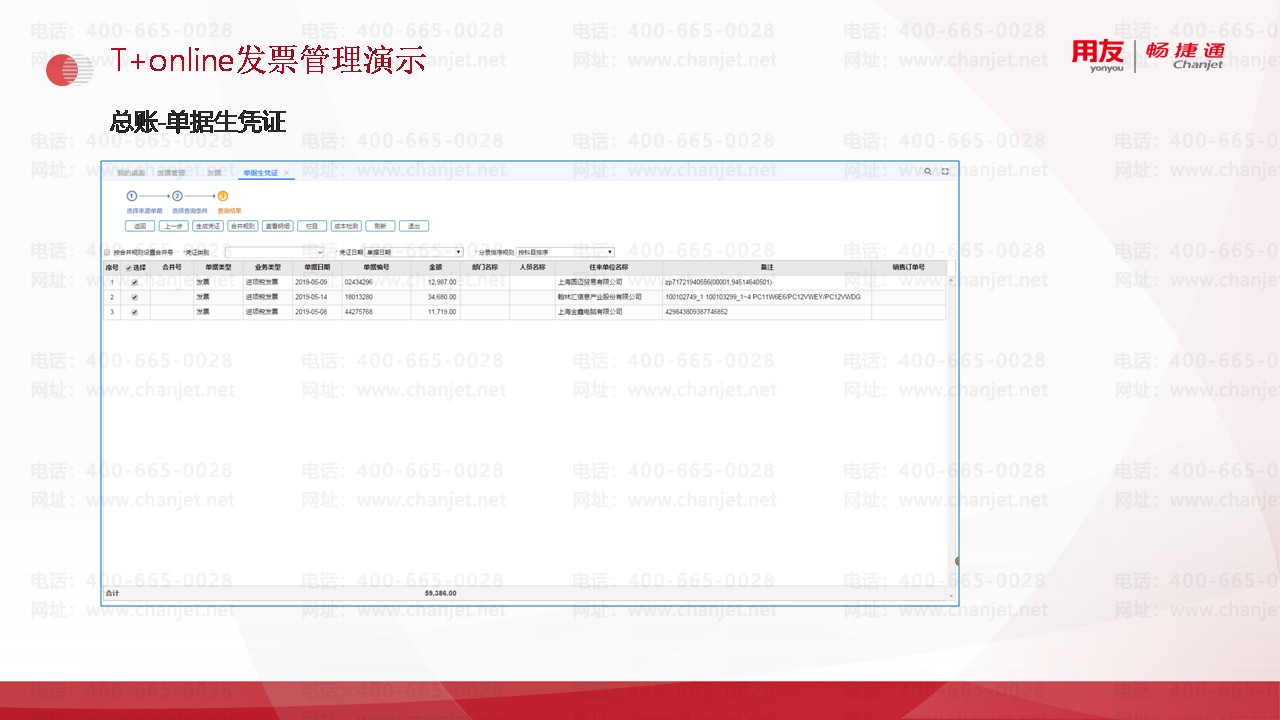Click the amount 11,719.00
Viewport: 1280px width, 720px height.
point(442,312)
